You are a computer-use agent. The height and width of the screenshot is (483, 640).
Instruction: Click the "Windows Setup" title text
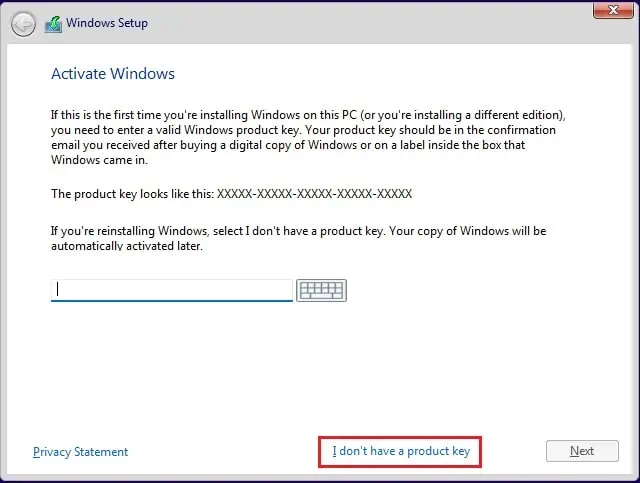(108, 23)
